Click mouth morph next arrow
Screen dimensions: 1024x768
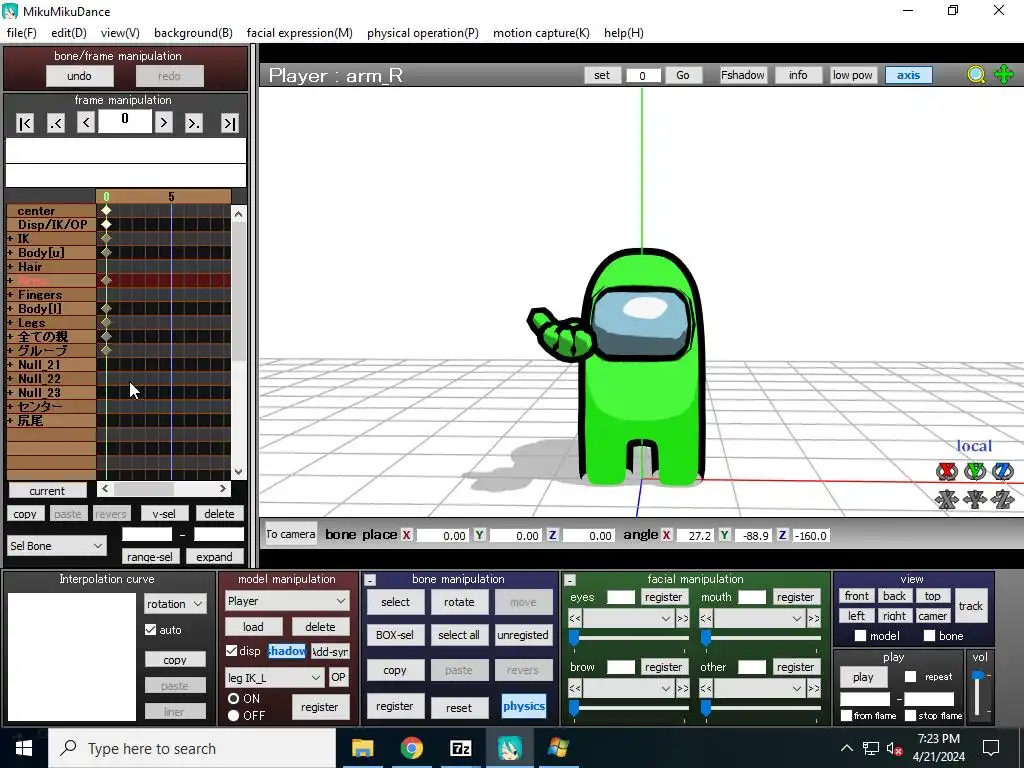point(814,618)
